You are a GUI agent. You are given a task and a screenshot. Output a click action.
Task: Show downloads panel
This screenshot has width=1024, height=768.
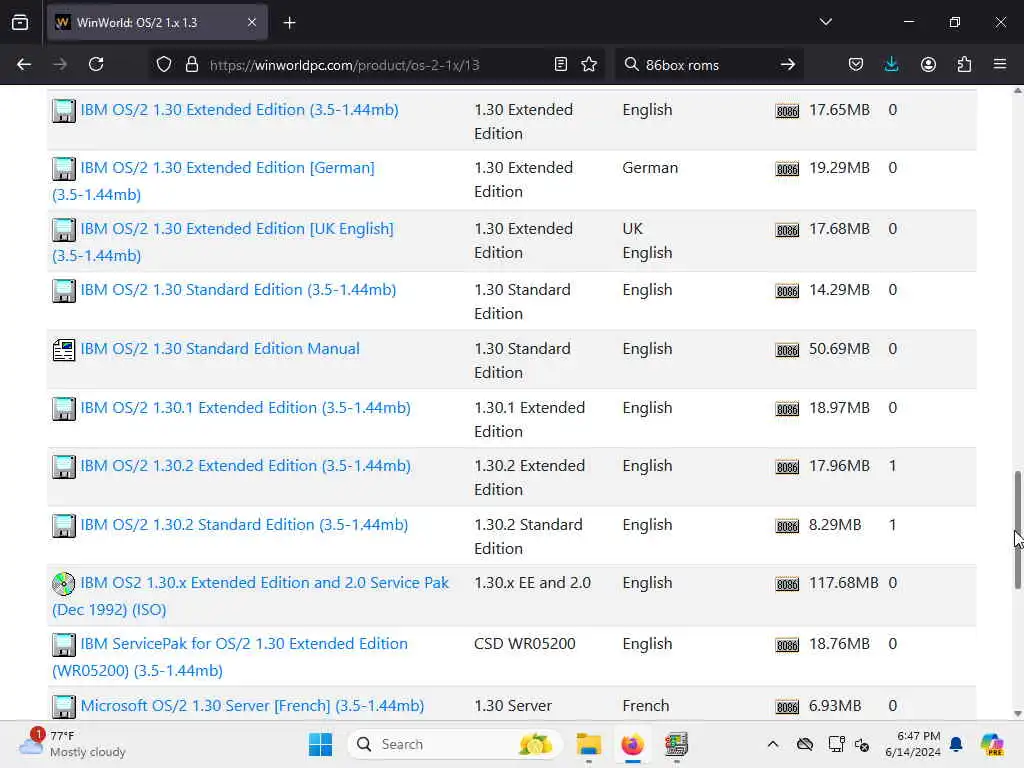(x=891, y=64)
